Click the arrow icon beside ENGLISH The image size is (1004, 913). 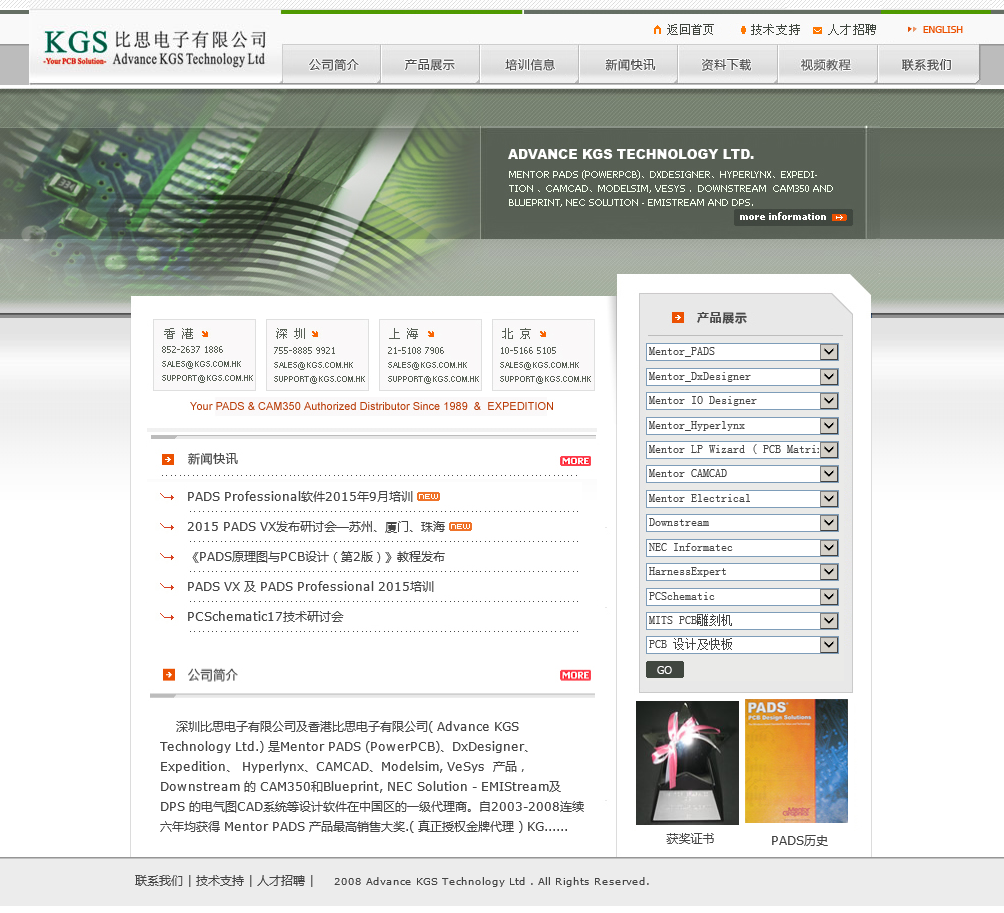coord(912,29)
